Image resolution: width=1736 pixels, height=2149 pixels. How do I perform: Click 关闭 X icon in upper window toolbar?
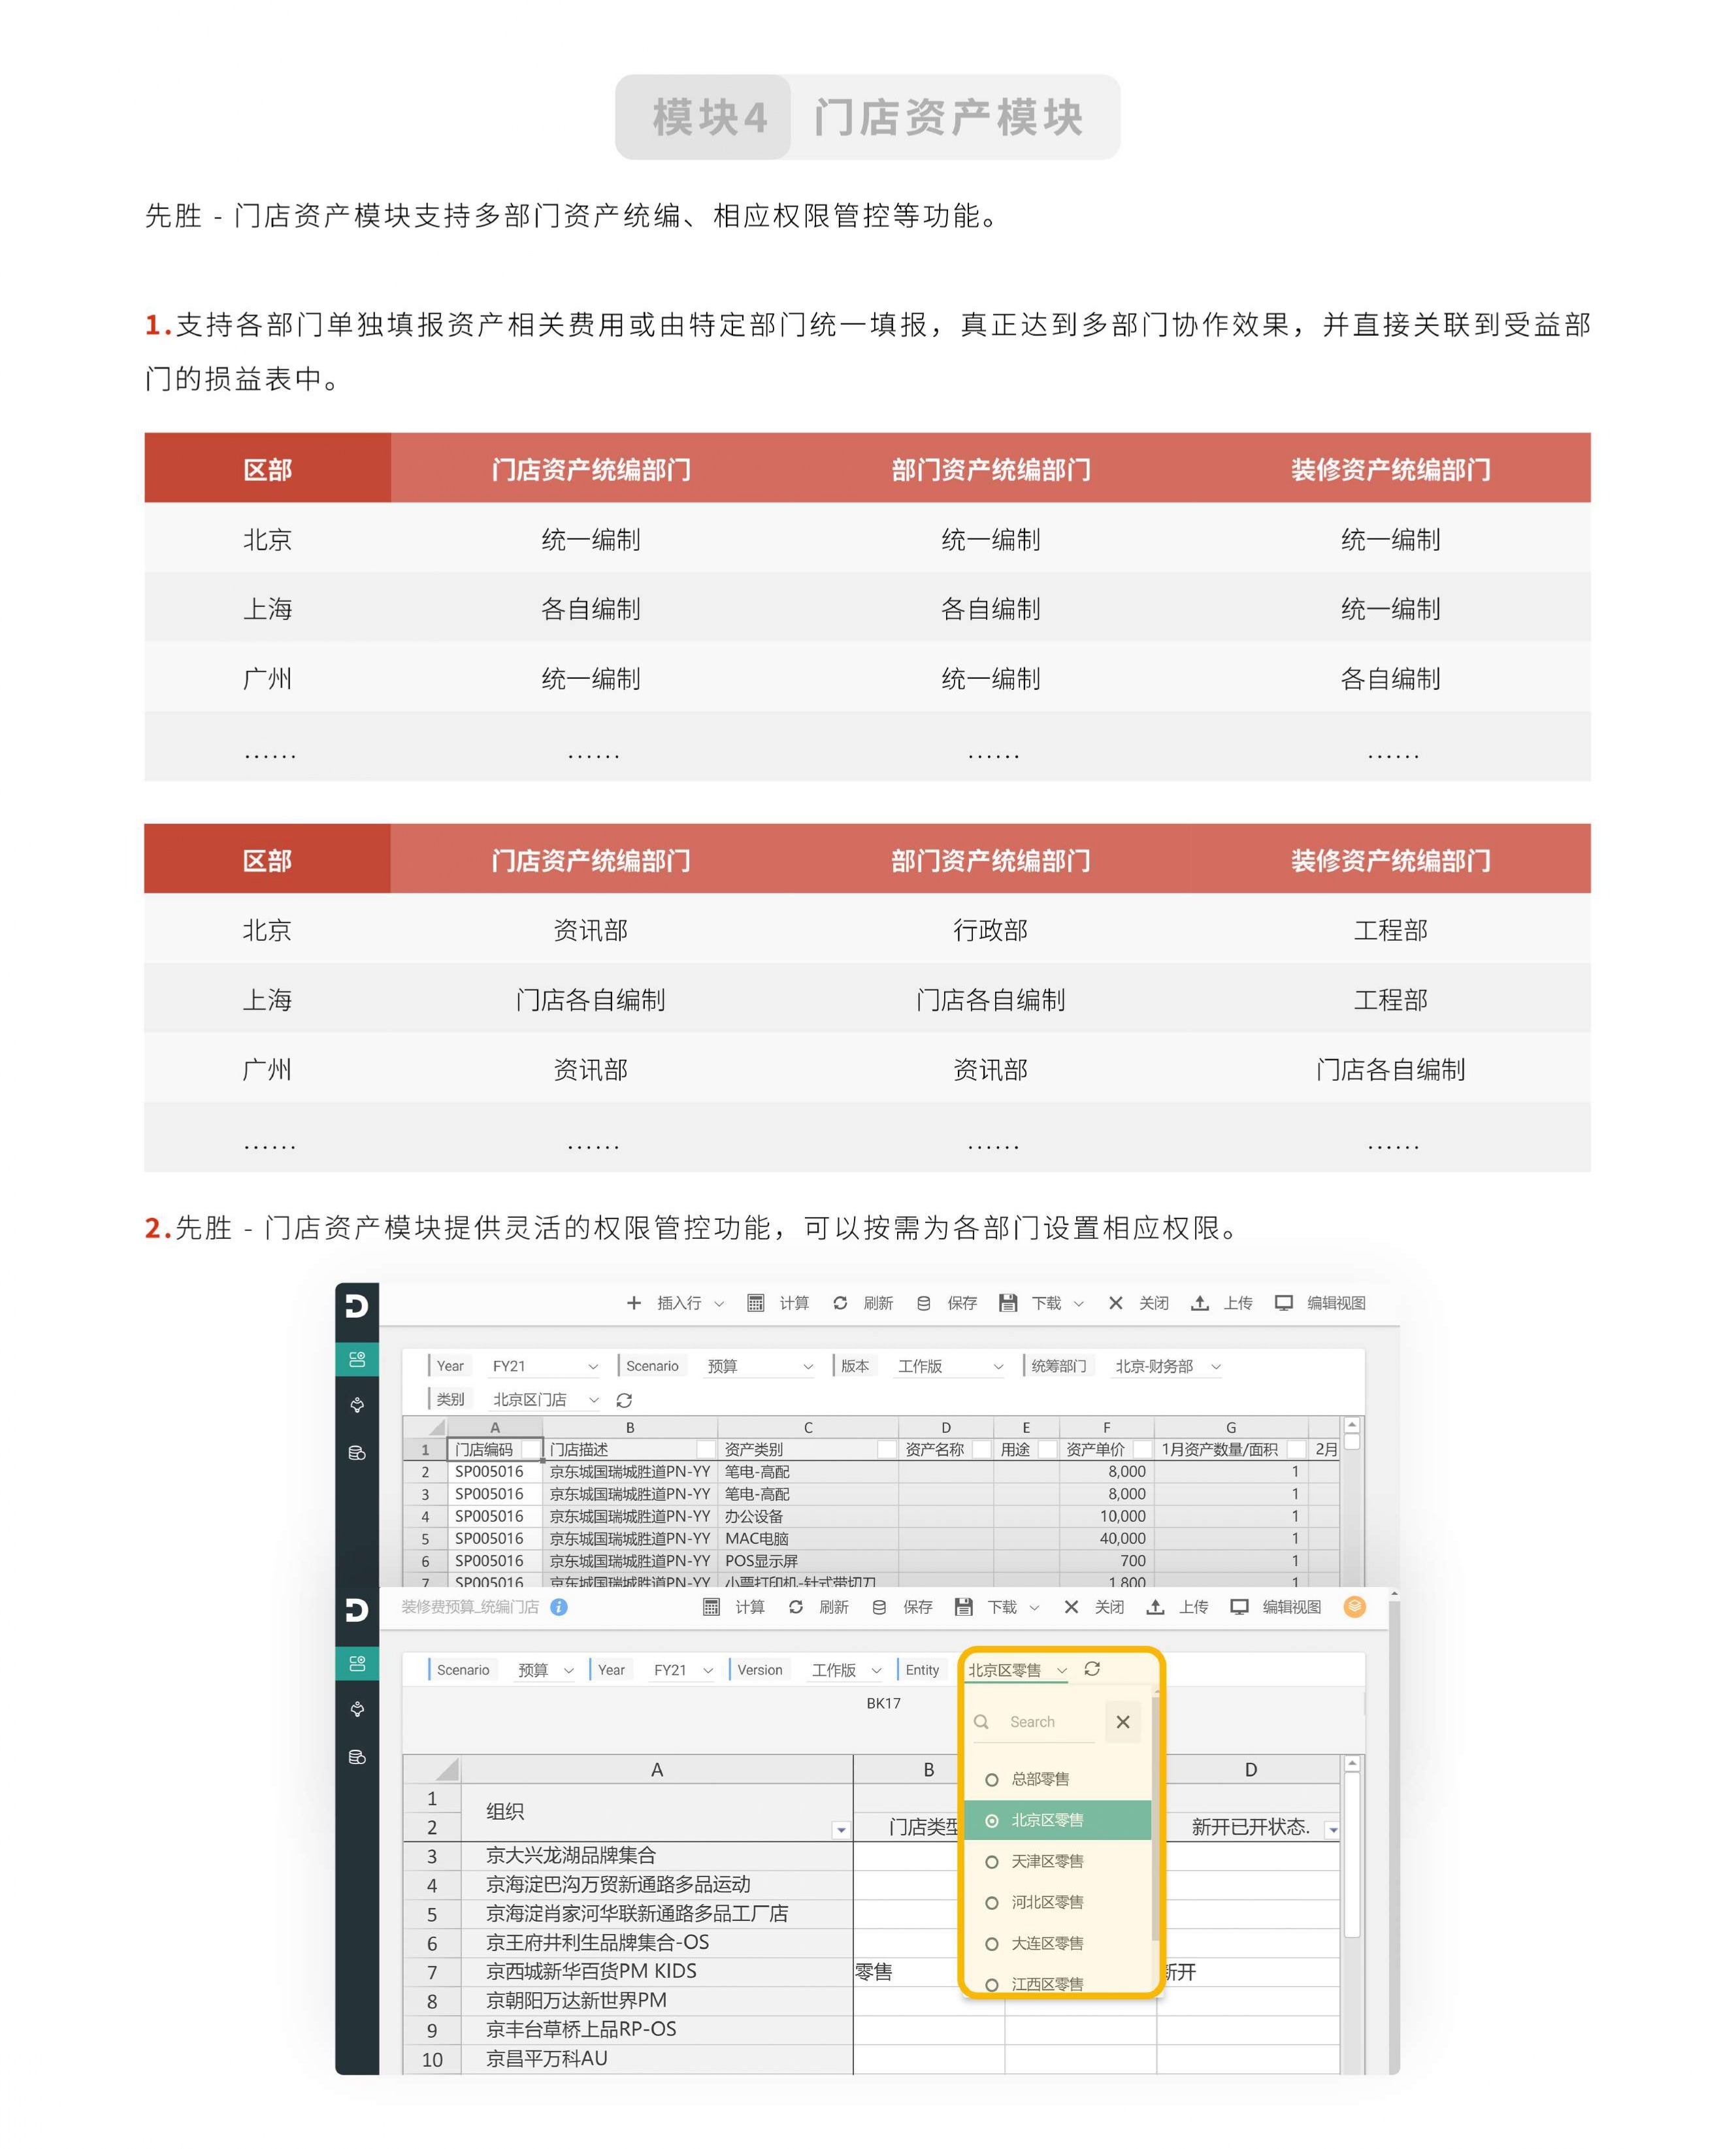(x=1116, y=1302)
